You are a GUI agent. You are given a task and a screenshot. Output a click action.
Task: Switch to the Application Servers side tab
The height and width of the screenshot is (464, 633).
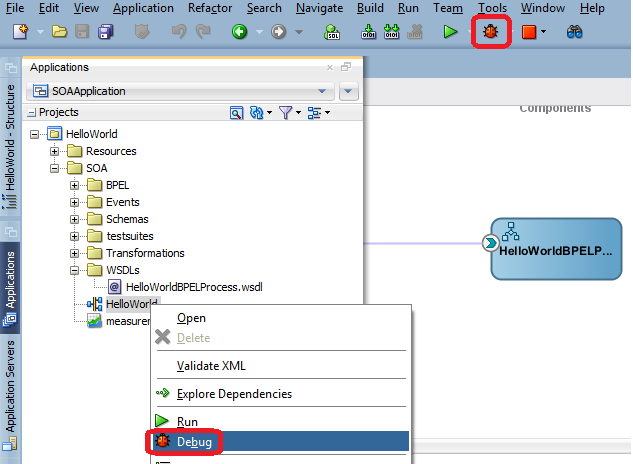[10, 395]
